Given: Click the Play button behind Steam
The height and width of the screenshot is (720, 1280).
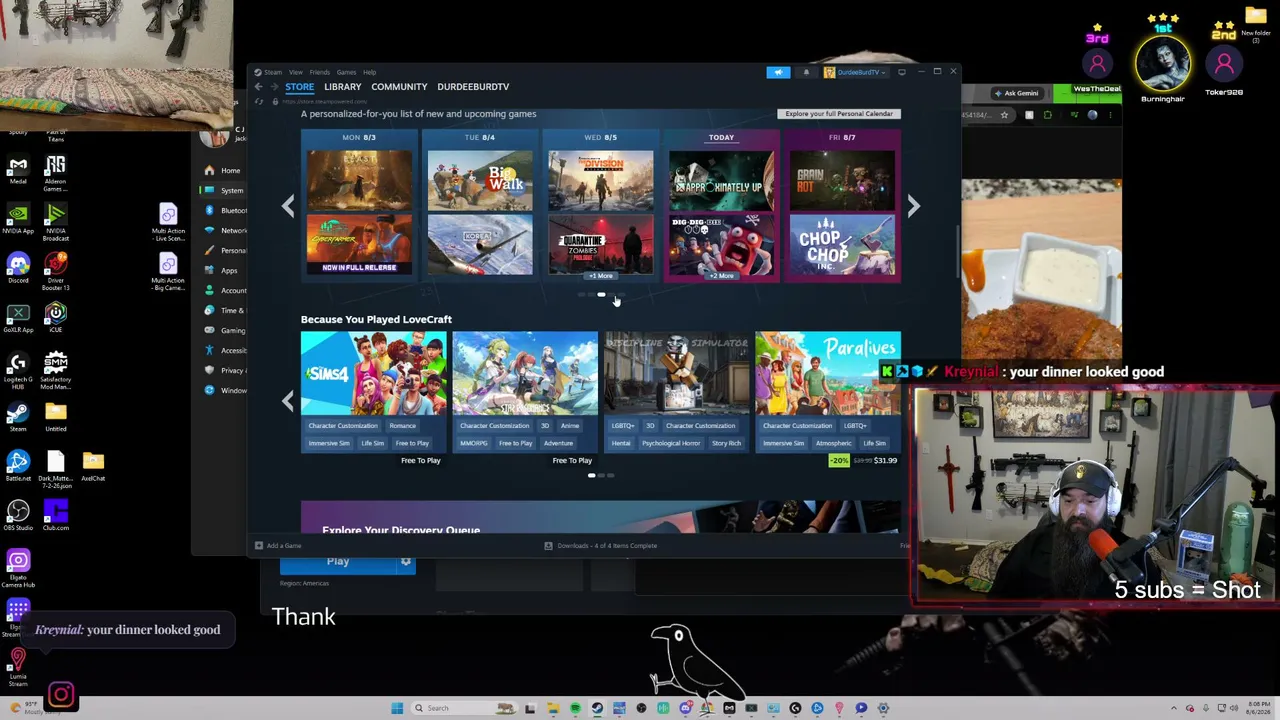Looking at the screenshot, I should click(338, 562).
